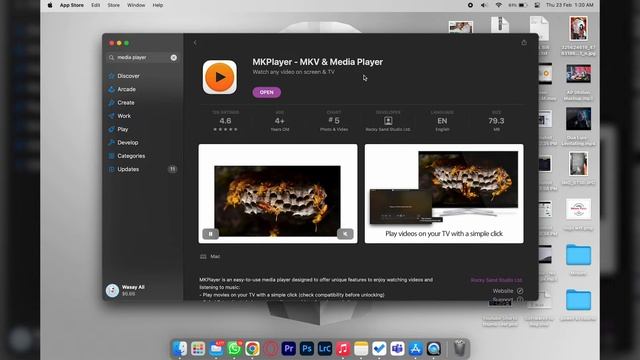The height and width of the screenshot is (360, 640).
Task: Open the Help menu
Action: [x=158, y=5]
